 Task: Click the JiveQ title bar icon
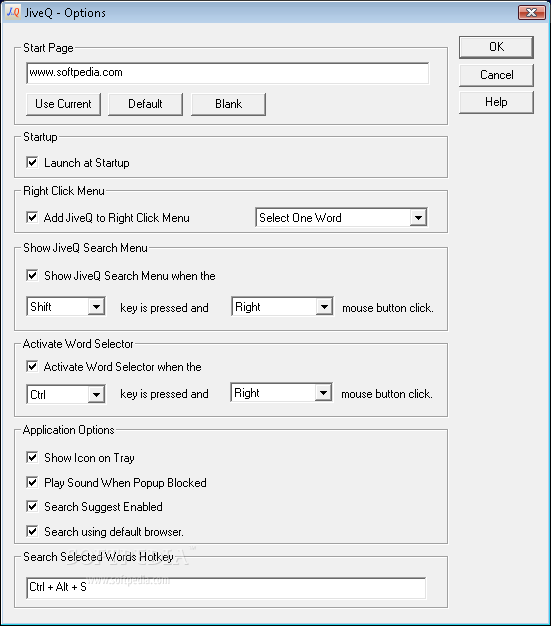pyautogui.click(x=13, y=12)
